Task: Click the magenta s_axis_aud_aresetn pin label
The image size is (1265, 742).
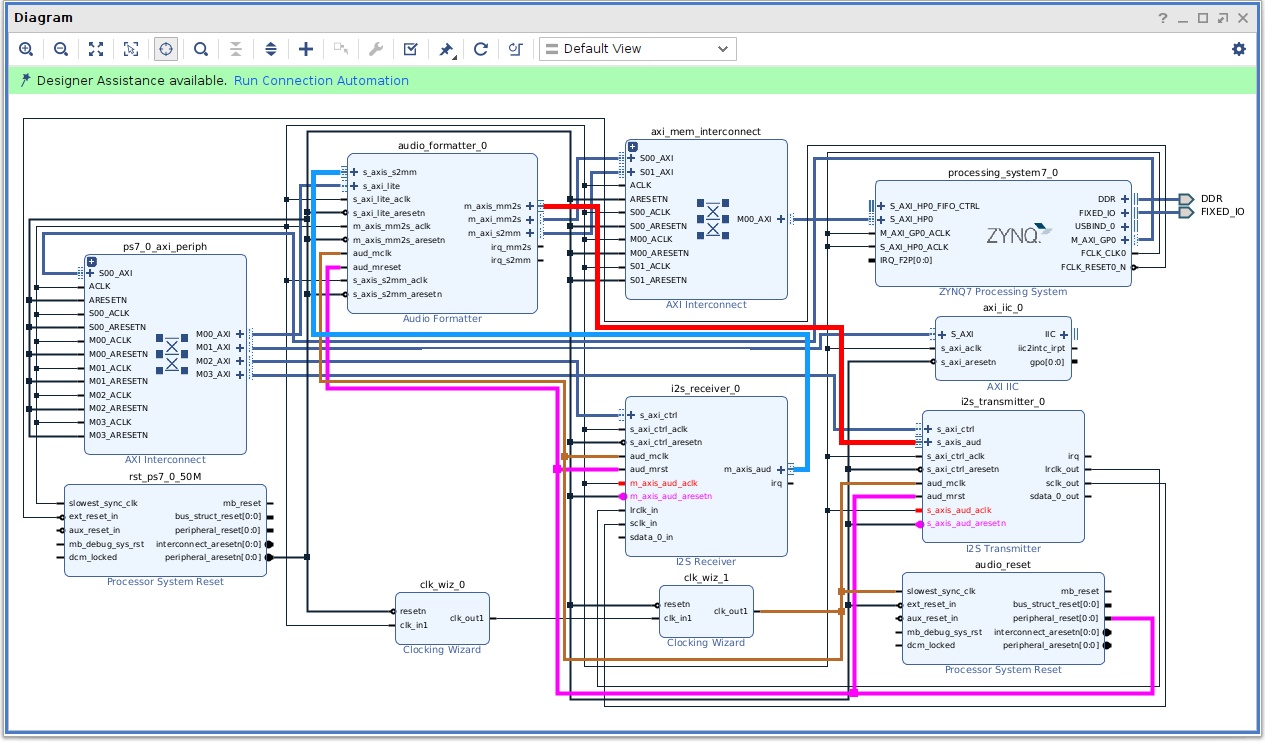Action: point(966,523)
